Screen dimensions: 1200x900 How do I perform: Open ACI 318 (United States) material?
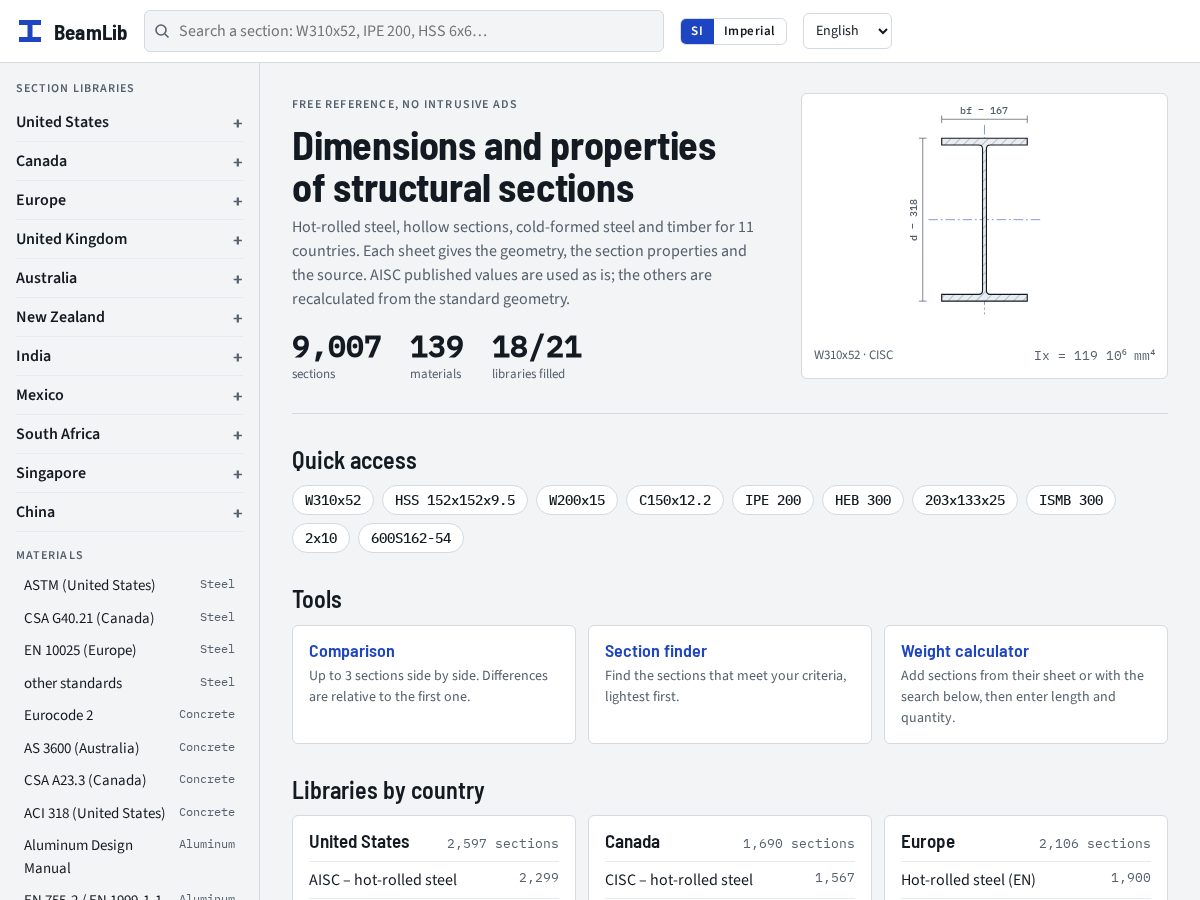point(130,813)
